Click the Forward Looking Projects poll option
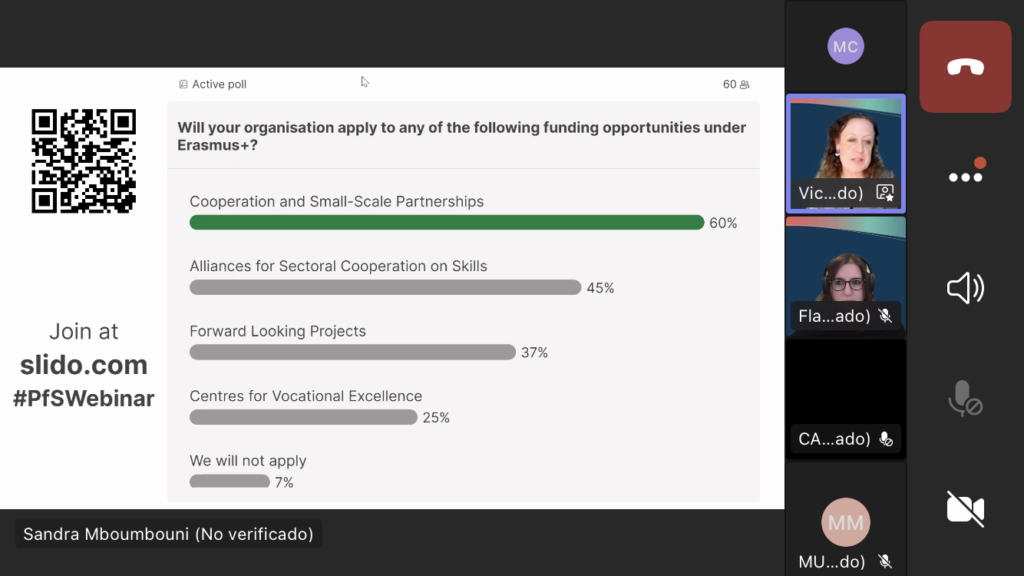This screenshot has width=1024, height=576. point(278,331)
